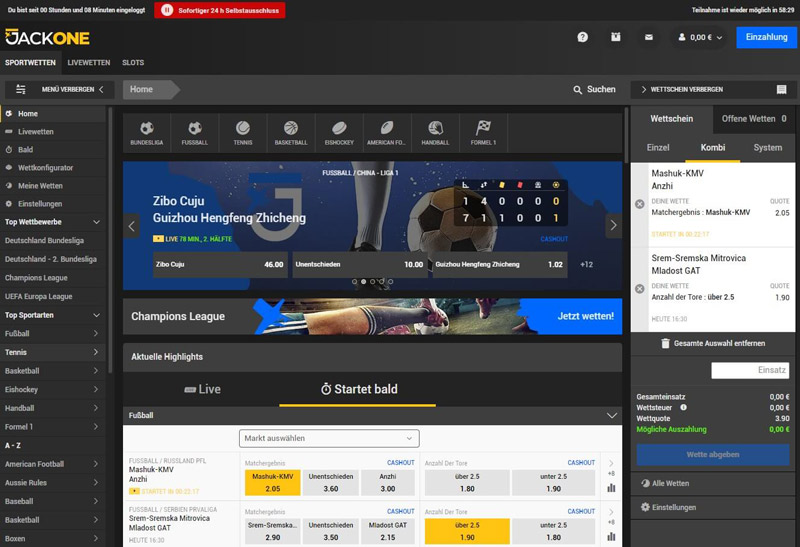Switch to Live highlights tab
Image resolution: width=800 pixels, height=547 pixels.
pyautogui.click(x=202, y=389)
